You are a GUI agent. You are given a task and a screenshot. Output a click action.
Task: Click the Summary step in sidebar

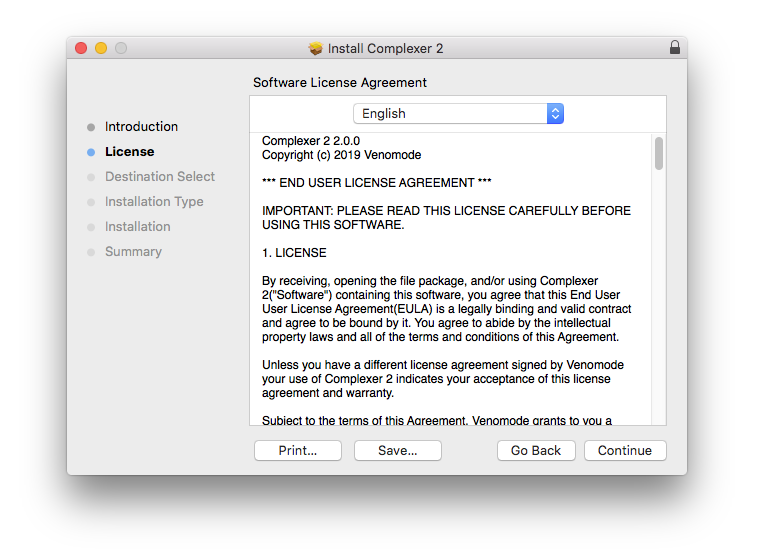[133, 252]
